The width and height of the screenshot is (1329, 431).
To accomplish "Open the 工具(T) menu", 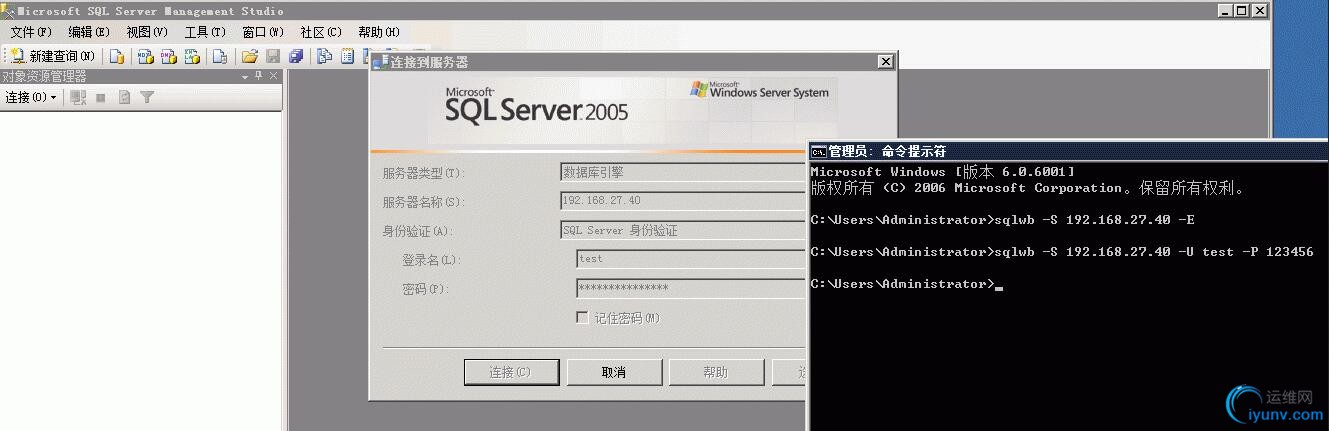I will [205, 32].
